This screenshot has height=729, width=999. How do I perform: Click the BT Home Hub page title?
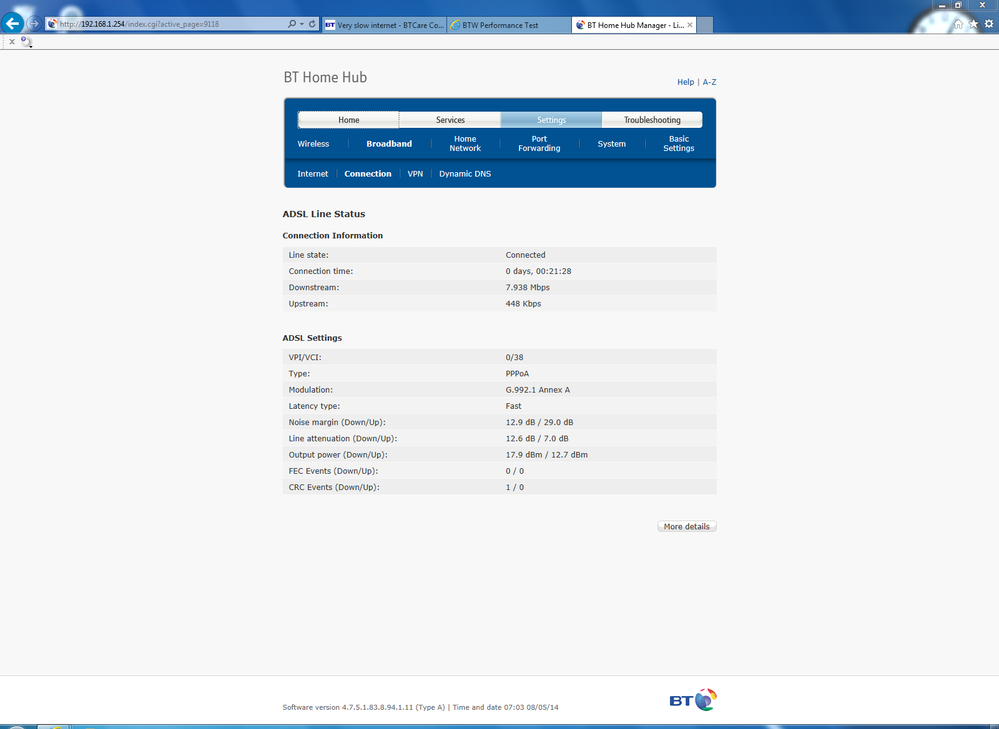tap(325, 78)
